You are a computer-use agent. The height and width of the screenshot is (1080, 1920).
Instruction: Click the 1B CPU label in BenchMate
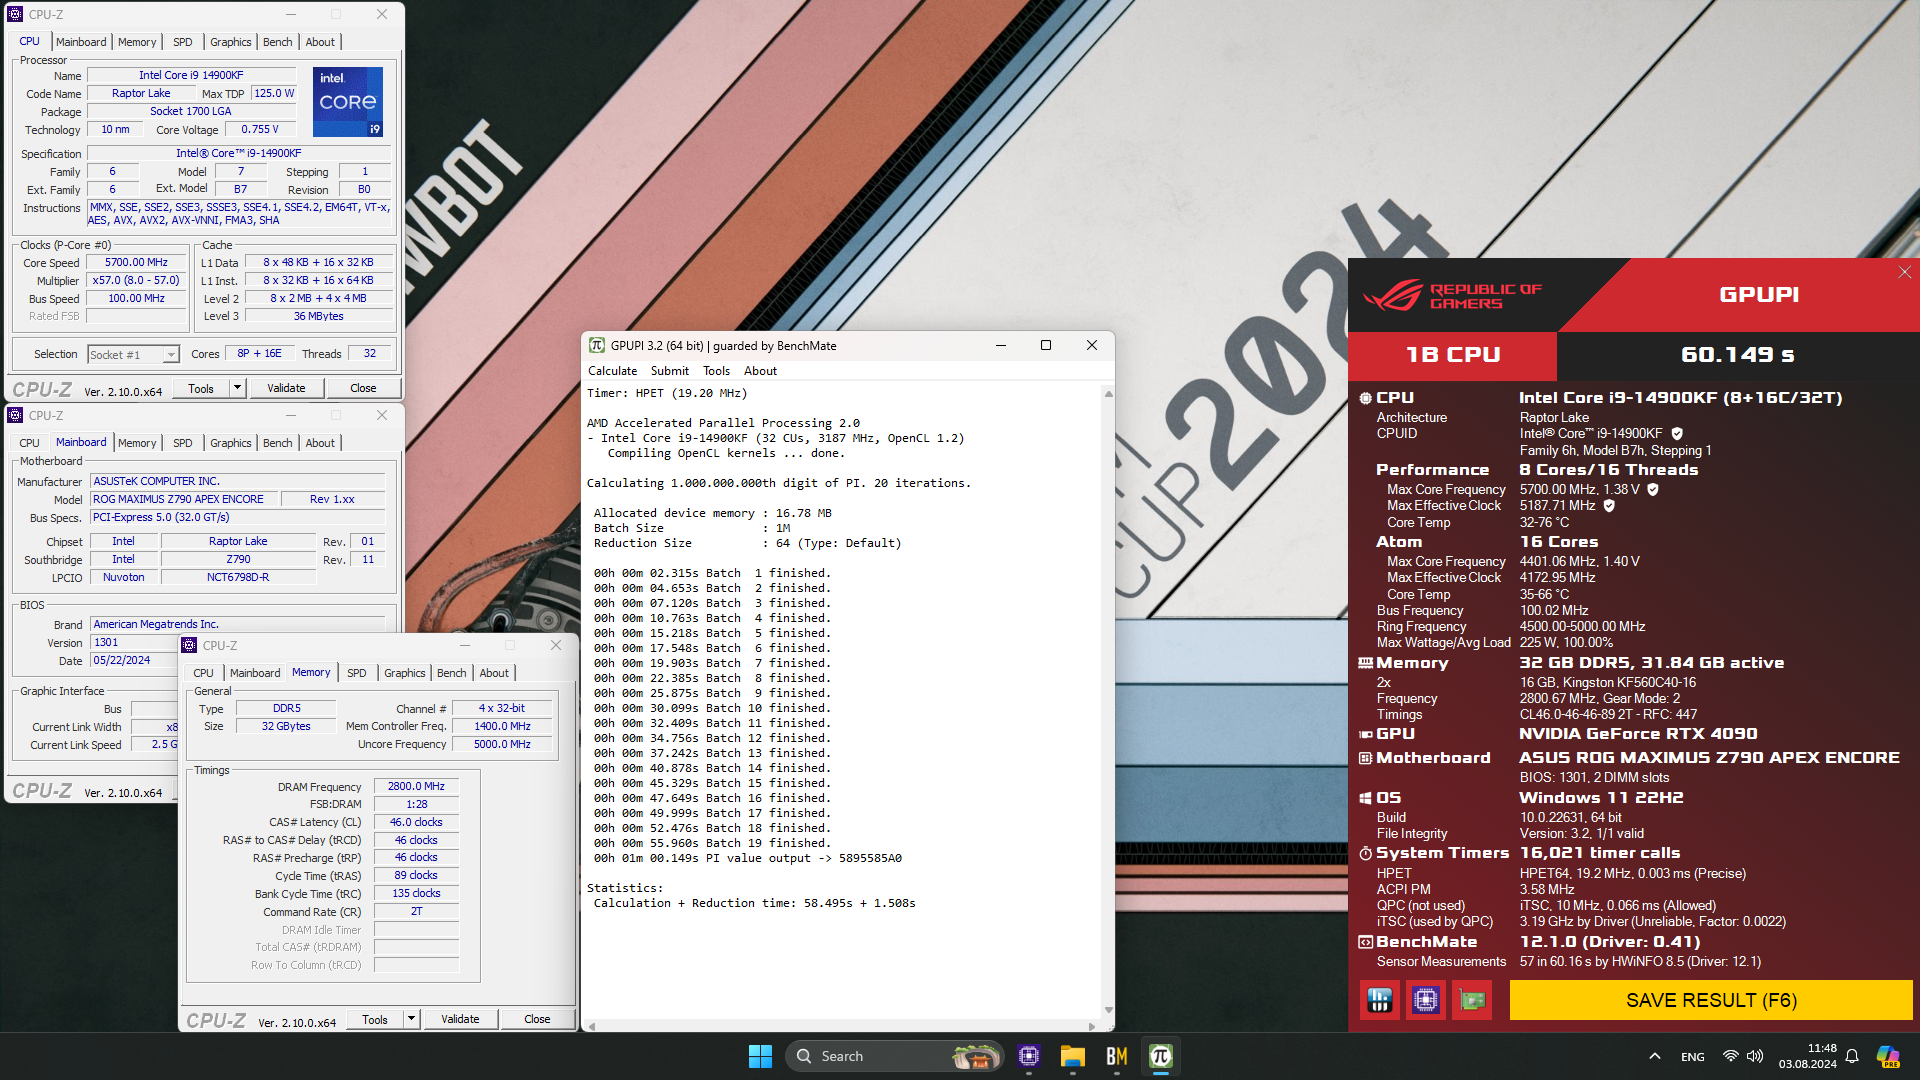coord(1453,355)
